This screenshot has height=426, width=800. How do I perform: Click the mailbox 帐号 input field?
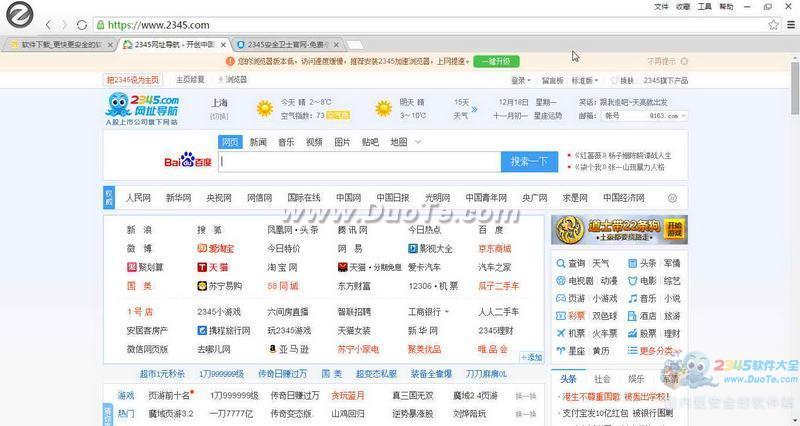pos(625,116)
